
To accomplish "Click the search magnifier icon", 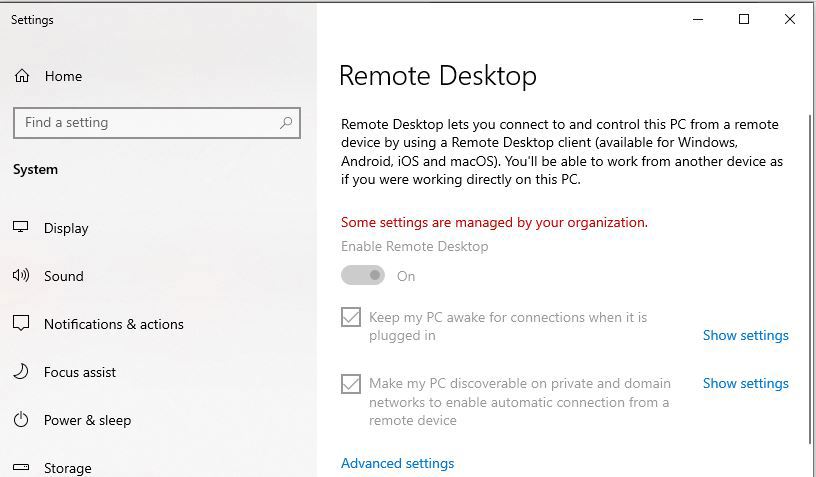I will (286, 123).
